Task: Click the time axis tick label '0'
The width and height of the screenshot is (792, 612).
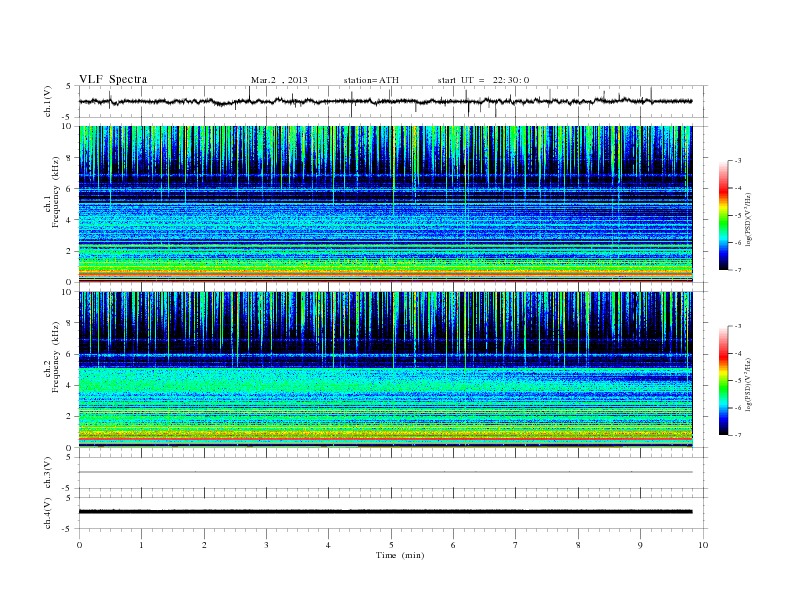Action: [x=79, y=545]
